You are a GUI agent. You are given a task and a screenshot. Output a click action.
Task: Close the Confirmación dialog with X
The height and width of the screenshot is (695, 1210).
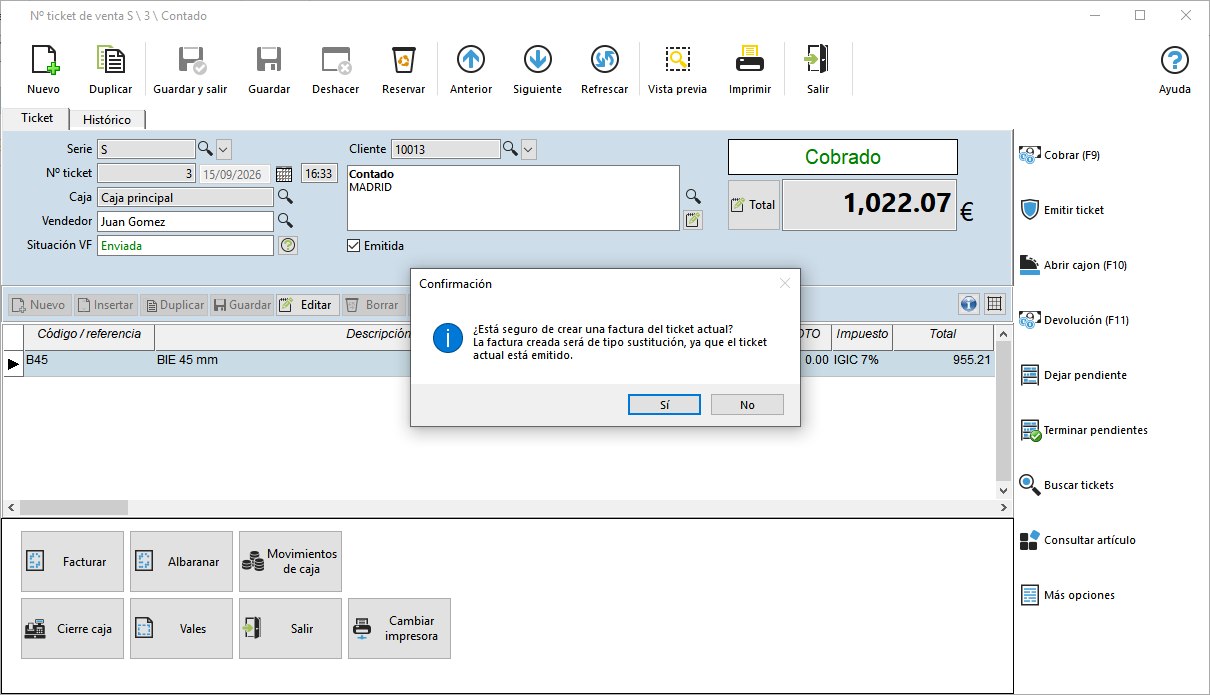785,283
